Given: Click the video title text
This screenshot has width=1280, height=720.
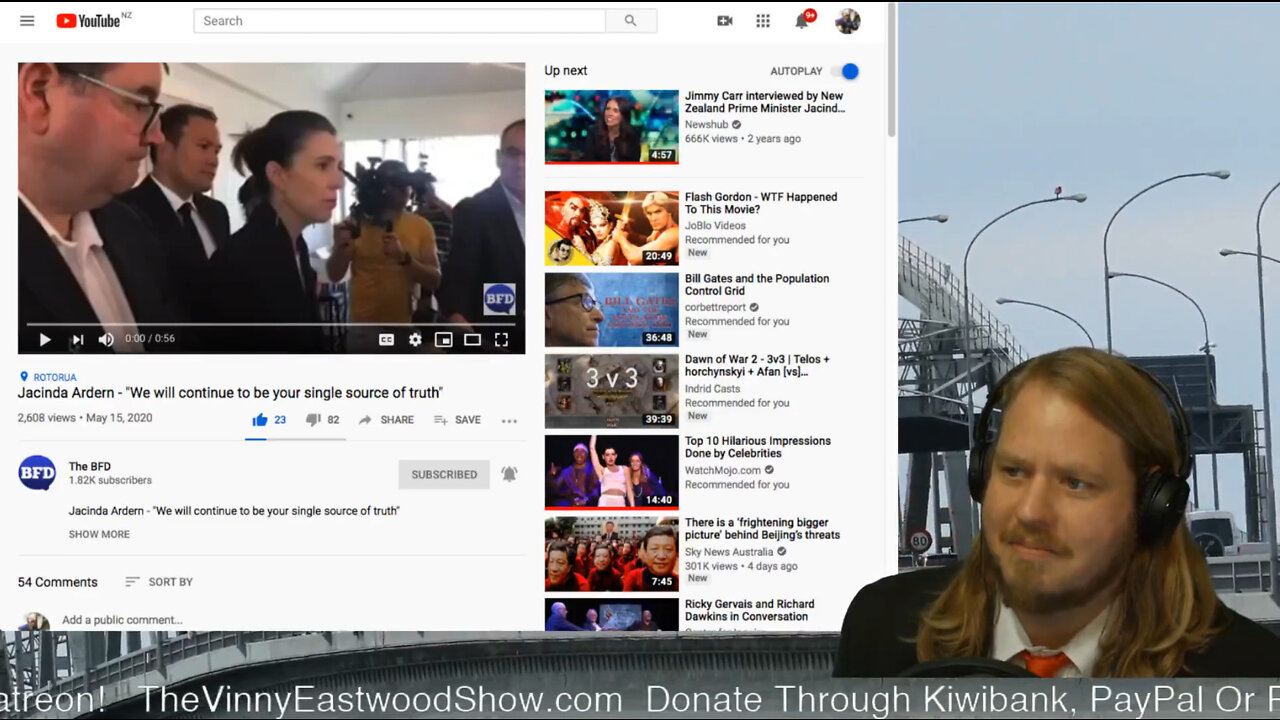Looking at the screenshot, I should (230, 393).
